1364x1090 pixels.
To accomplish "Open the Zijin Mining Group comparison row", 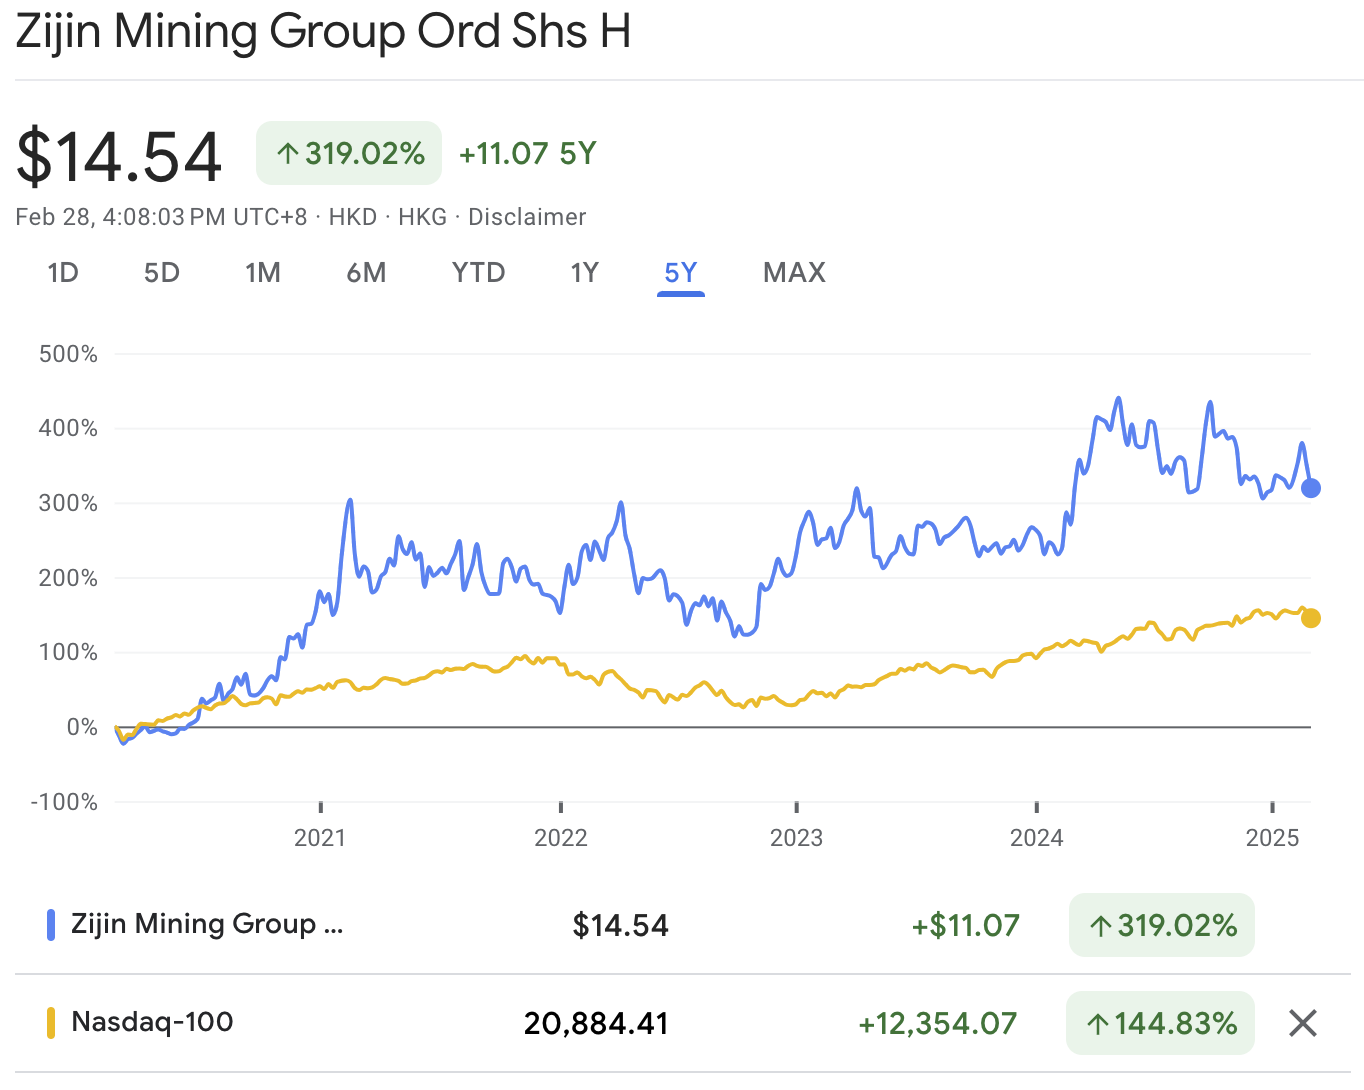I will pyautogui.click(x=682, y=925).
